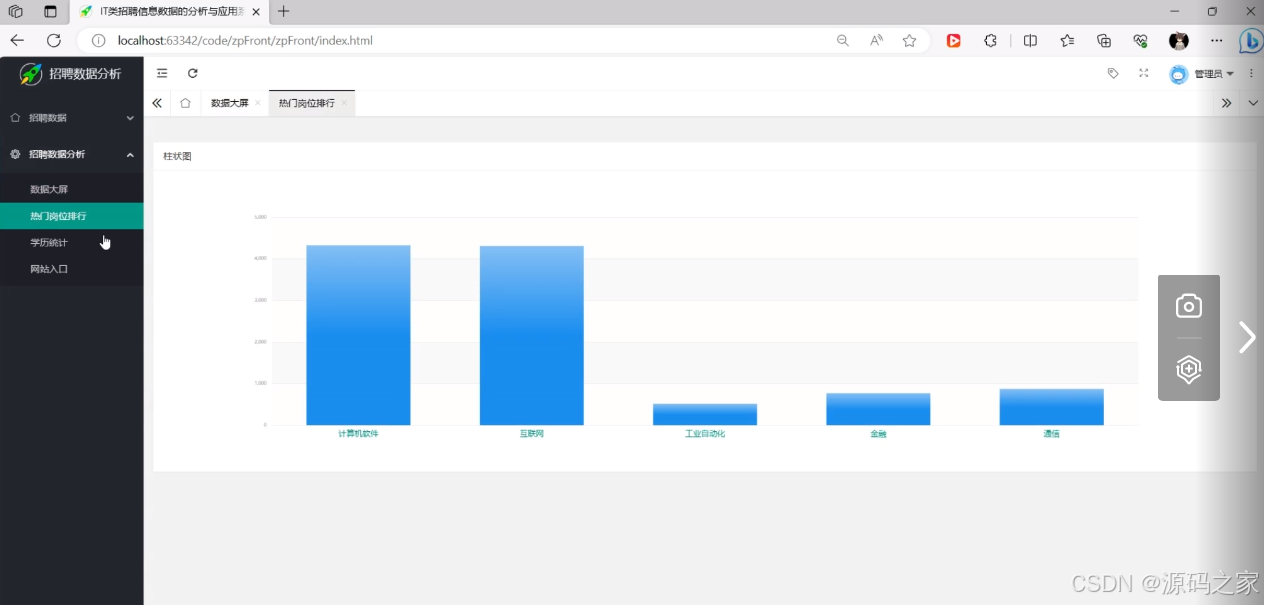Toggle split screen browser icon
Viewport: 1264px width, 605px height.
click(x=1030, y=41)
